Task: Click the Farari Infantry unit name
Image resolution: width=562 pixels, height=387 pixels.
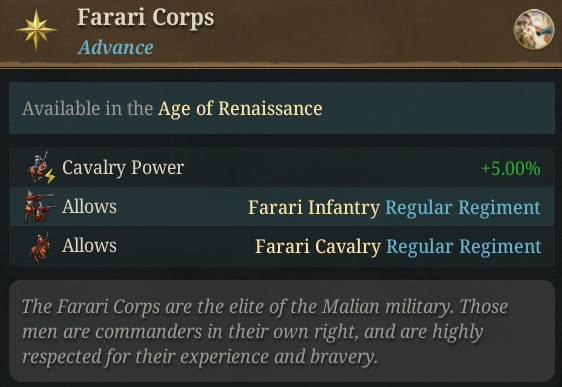Action: tap(314, 207)
